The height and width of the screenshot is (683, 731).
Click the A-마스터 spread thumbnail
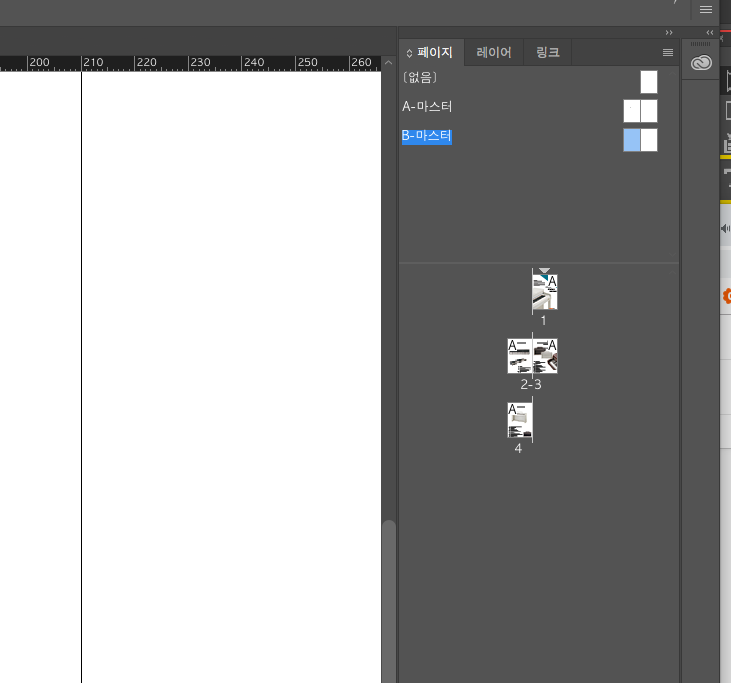[640, 111]
